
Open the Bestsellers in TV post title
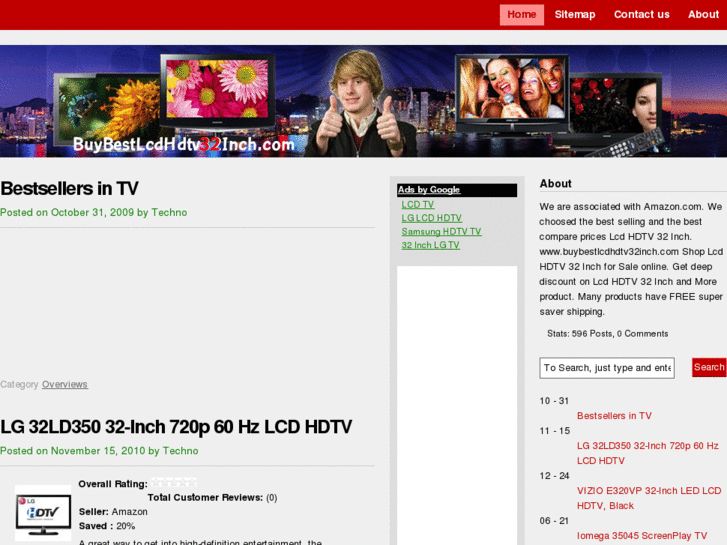(x=69, y=188)
